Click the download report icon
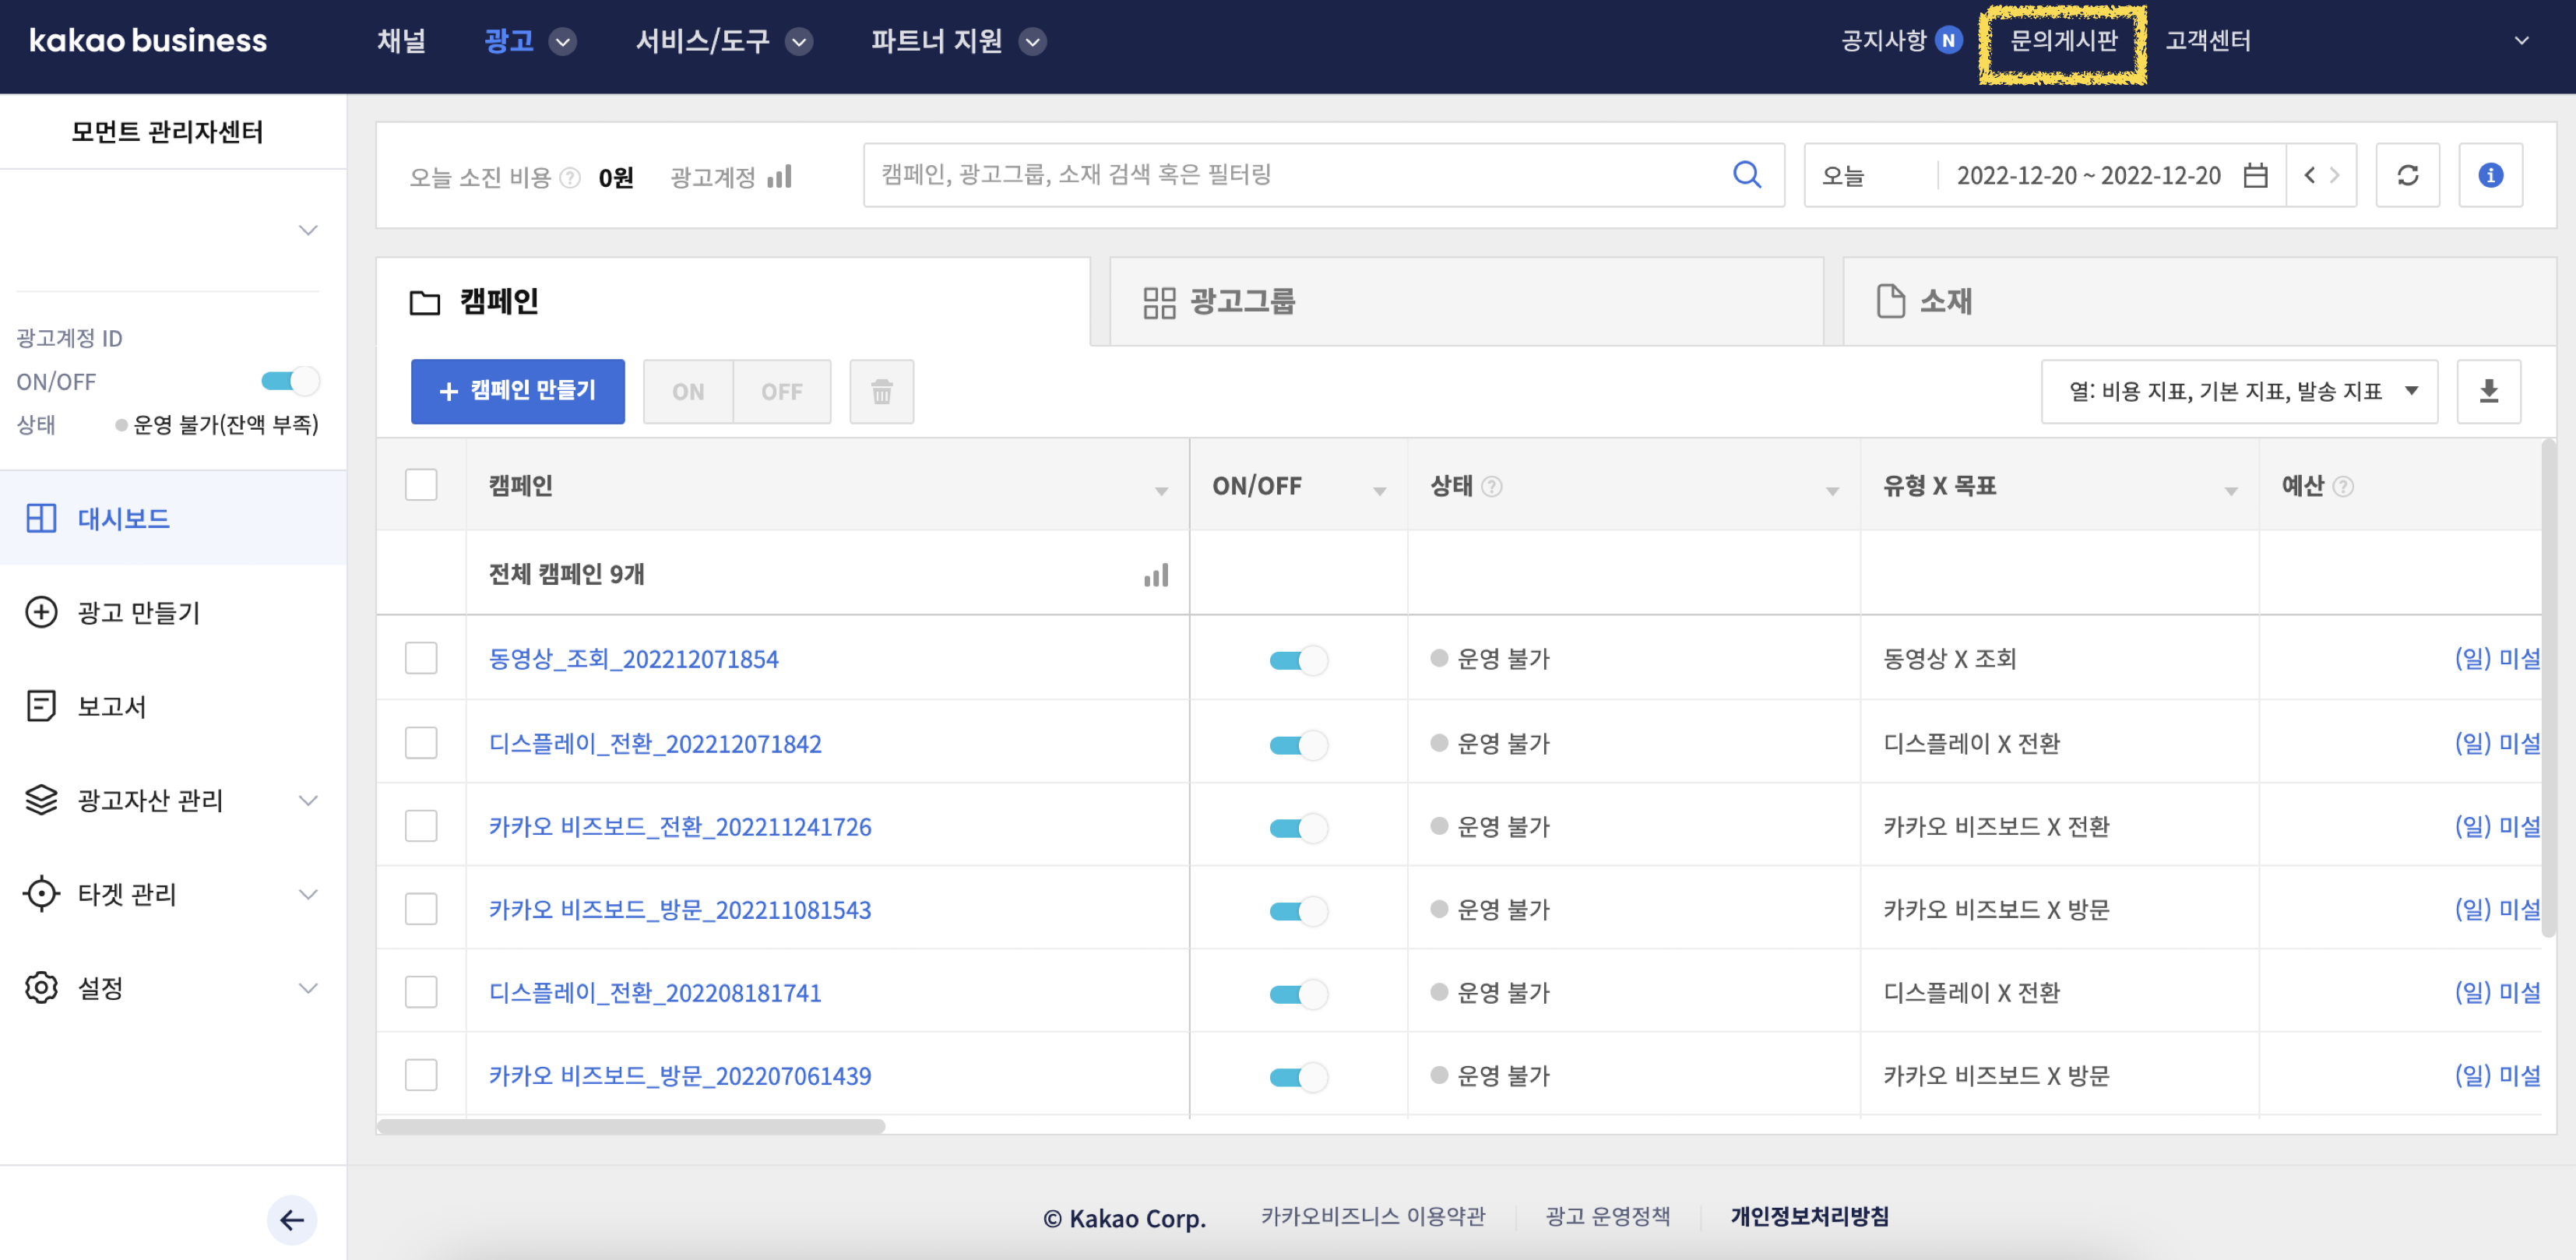Screen dimensions: 2576x1260 pyautogui.click(x=2488, y=391)
